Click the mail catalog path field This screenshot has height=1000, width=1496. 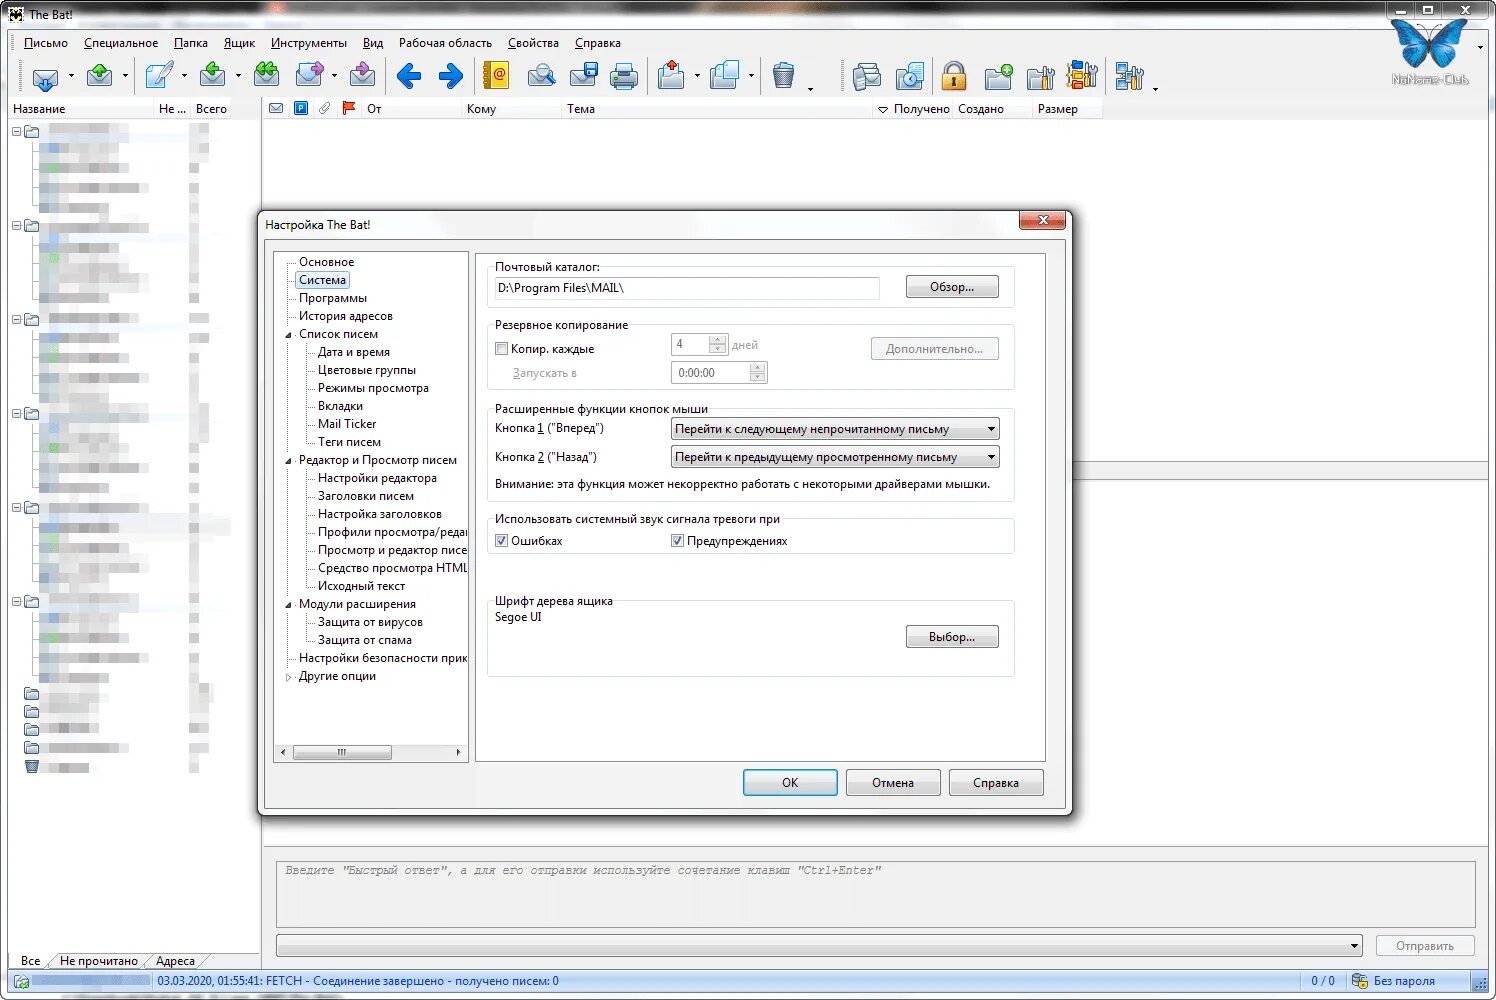click(687, 288)
